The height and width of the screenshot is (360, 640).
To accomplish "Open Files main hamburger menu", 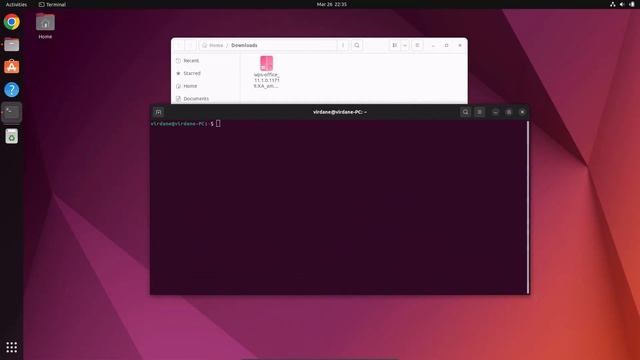I will point(417,45).
